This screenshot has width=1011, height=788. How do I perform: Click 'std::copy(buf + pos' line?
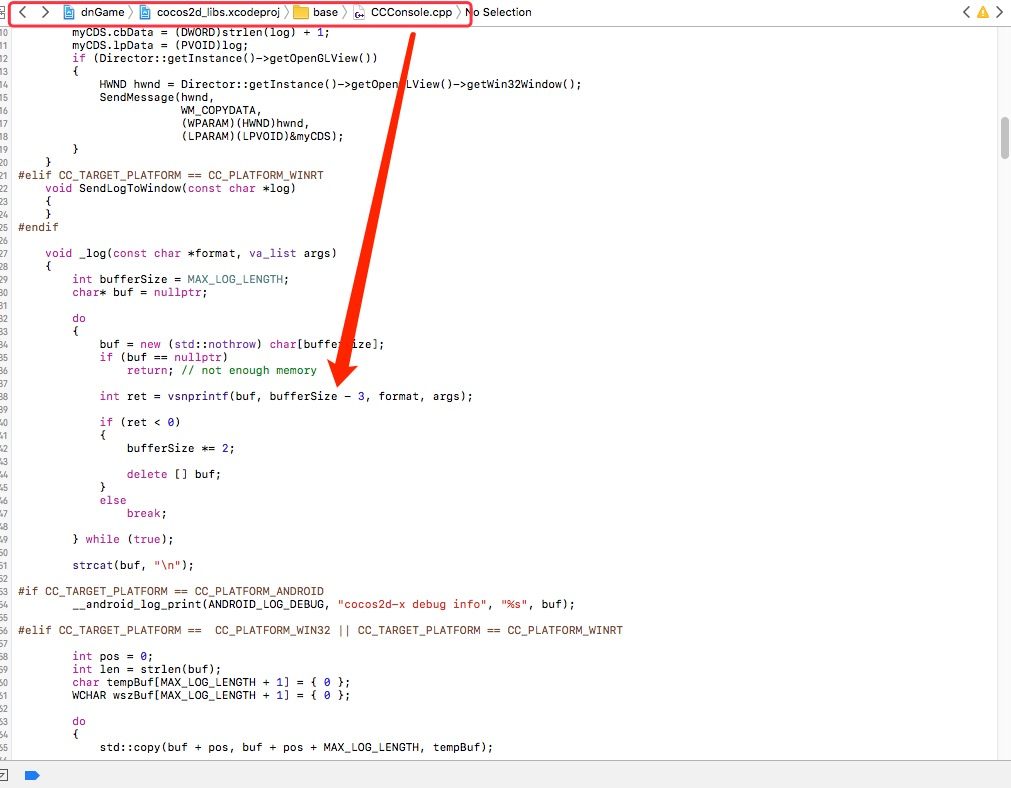tap(296, 747)
